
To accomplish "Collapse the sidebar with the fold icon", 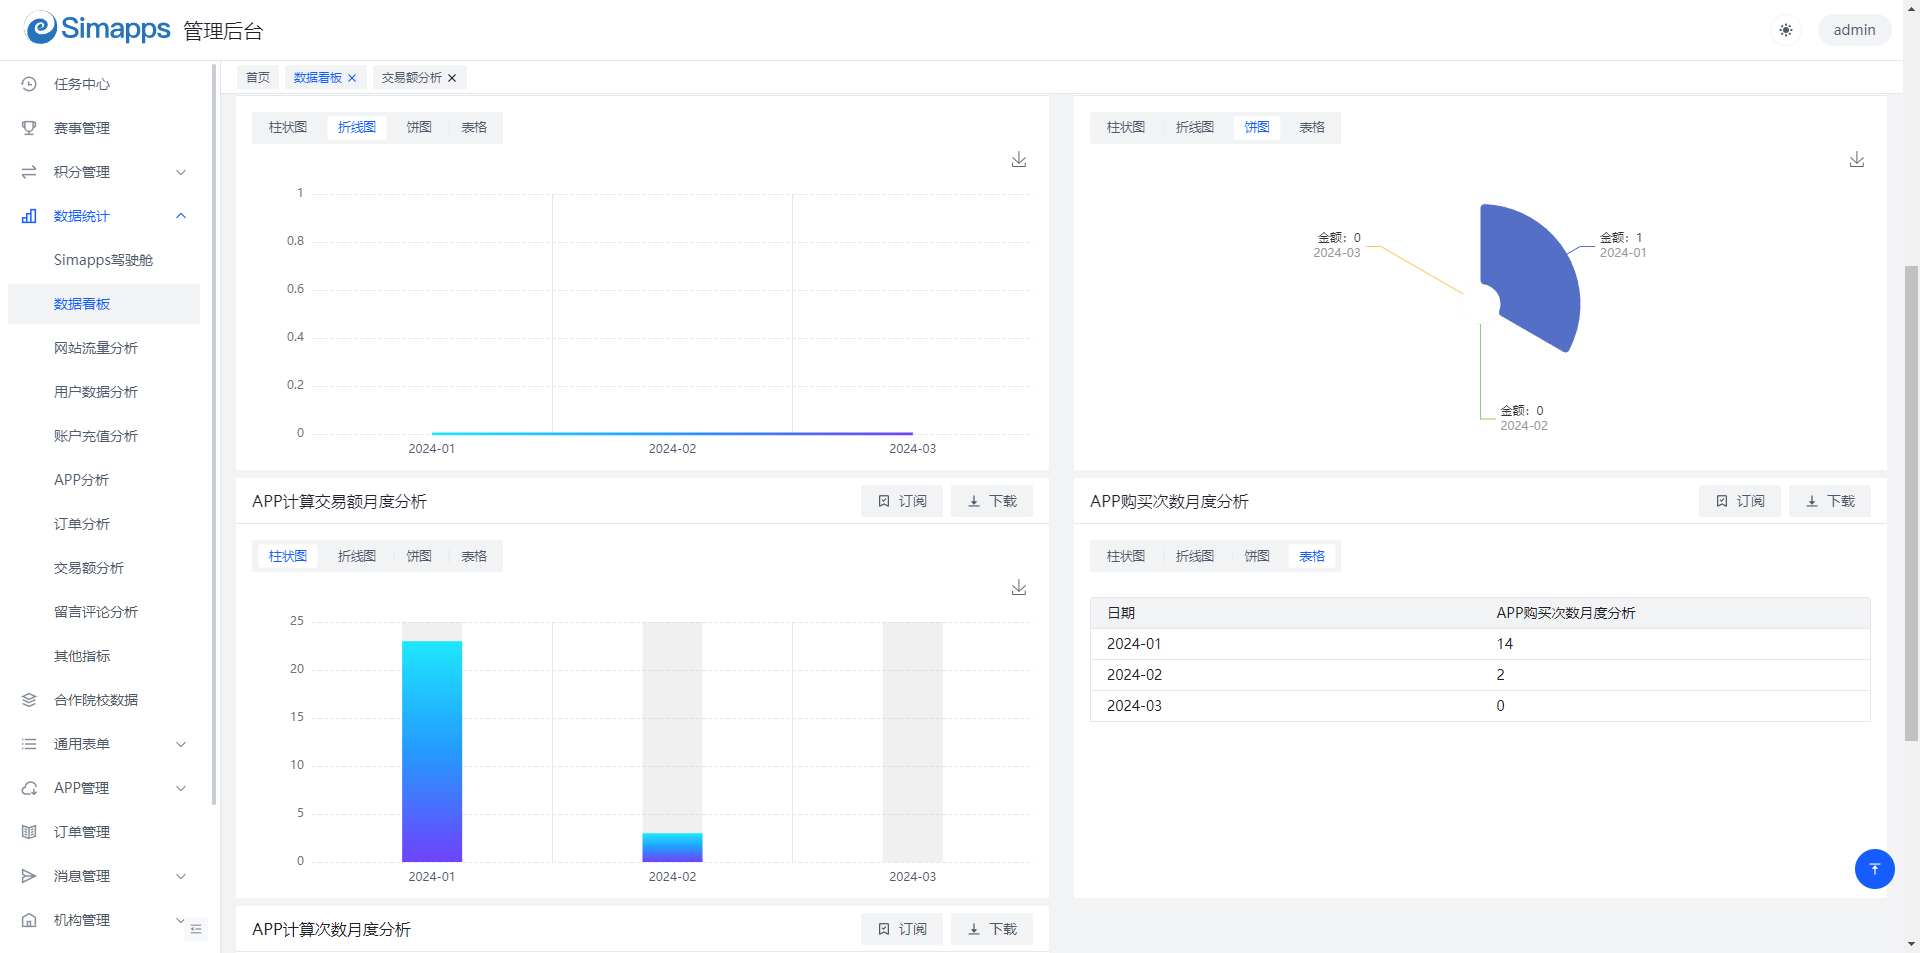I will click(x=196, y=929).
